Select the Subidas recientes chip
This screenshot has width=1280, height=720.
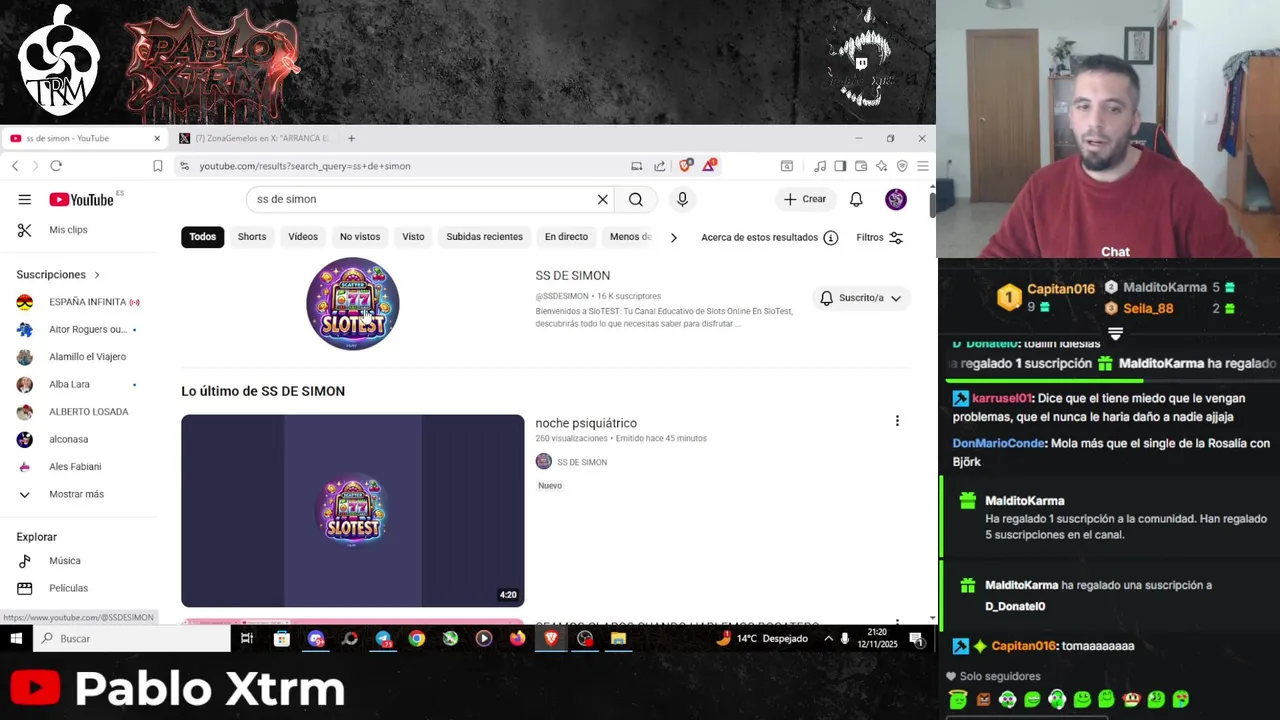tap(484, 237)
